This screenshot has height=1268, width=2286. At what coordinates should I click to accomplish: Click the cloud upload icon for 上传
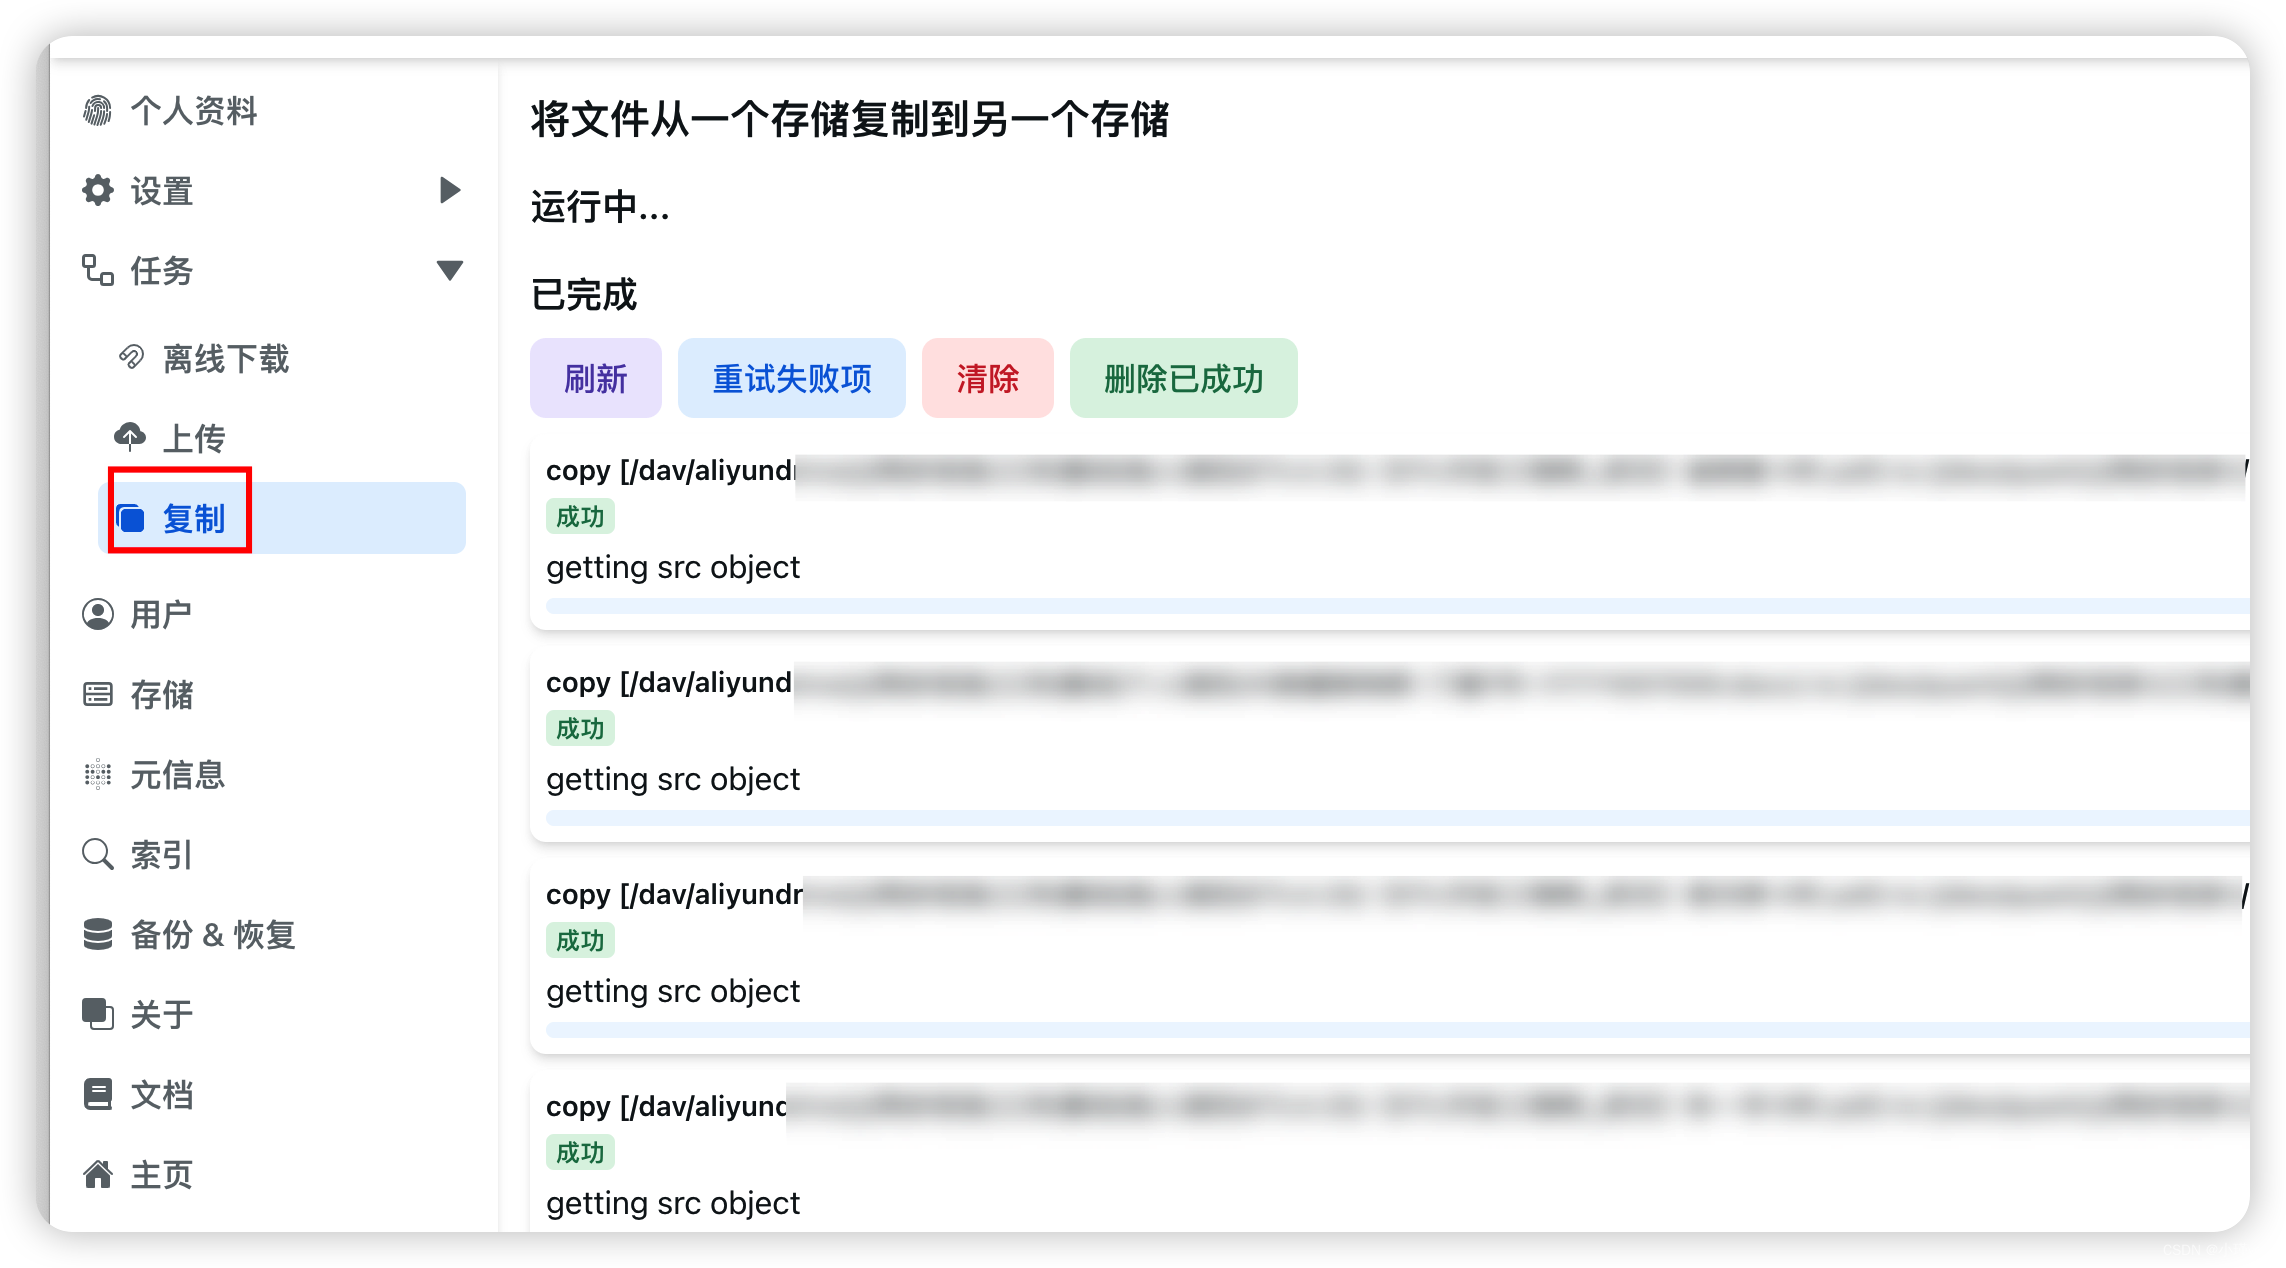pos(130,437)
